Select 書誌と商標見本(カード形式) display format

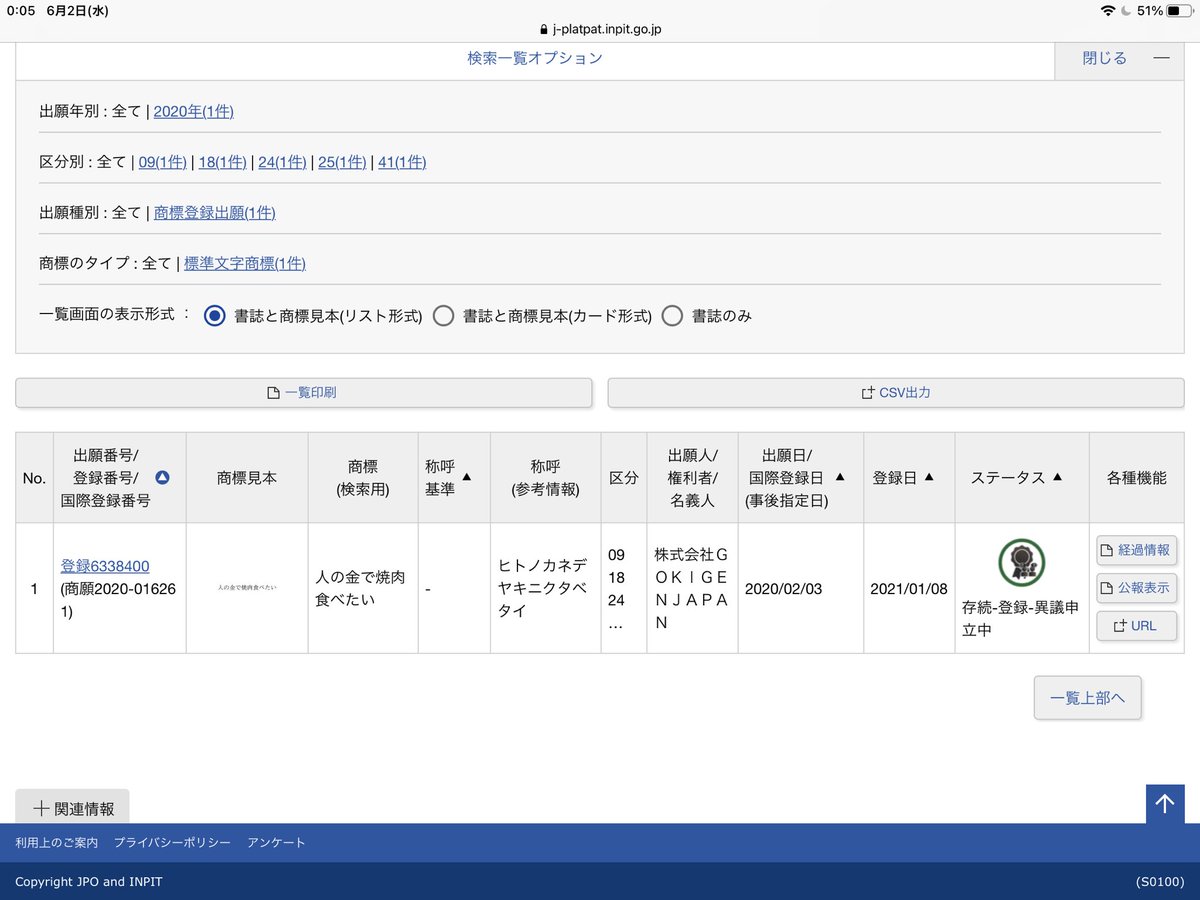coord(443,316)
